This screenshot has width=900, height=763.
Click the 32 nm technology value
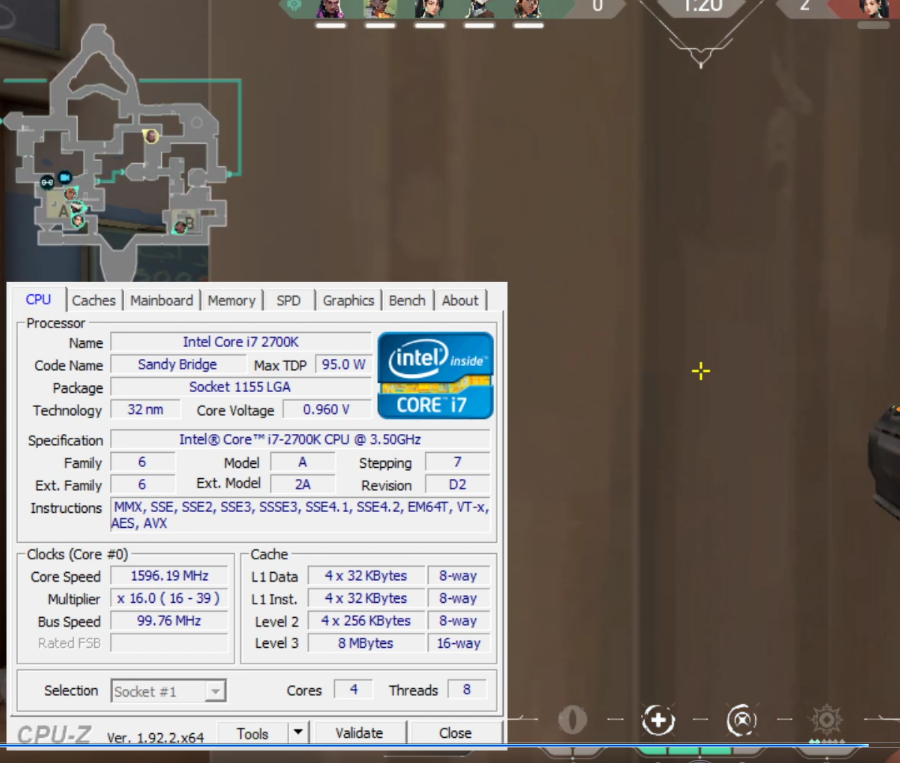tap(145, 409)
